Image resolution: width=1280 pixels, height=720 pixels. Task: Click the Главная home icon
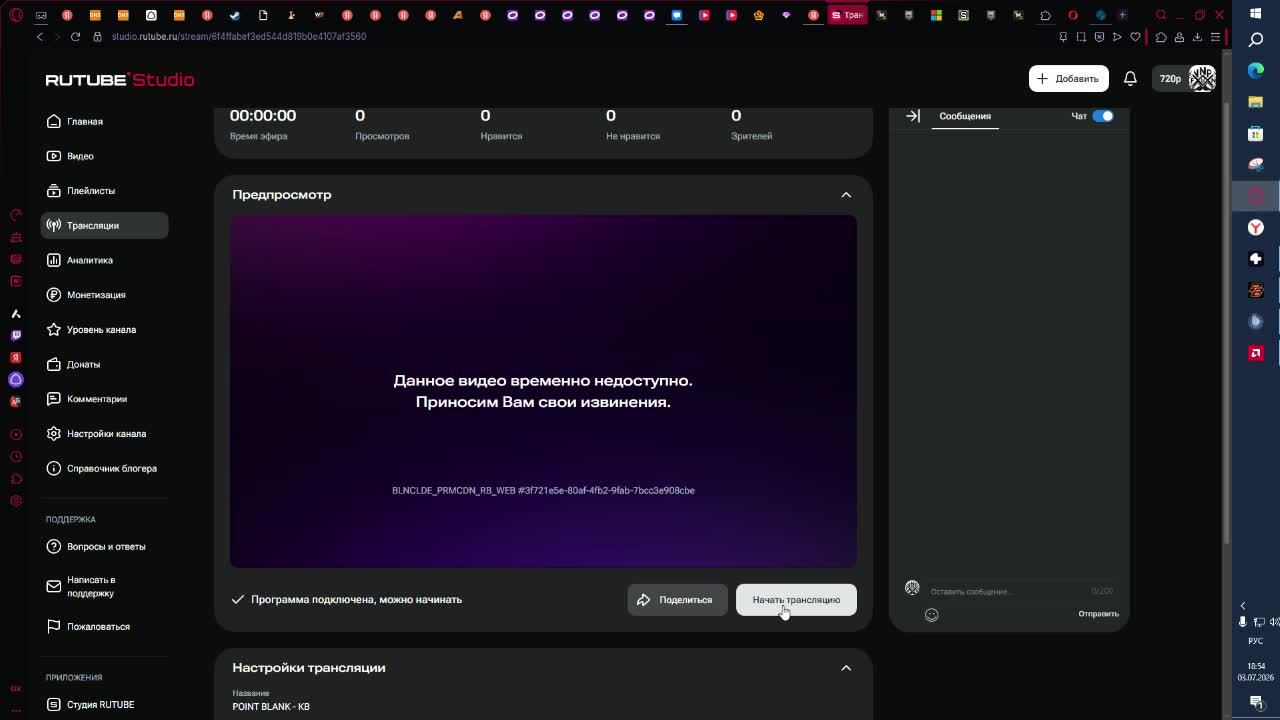coord(54,121)
